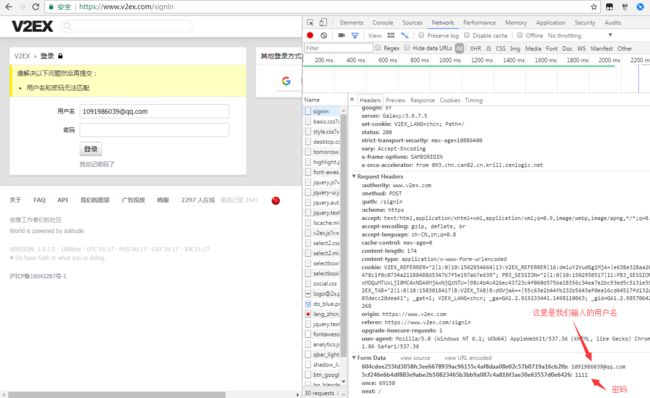
Task: Toggle the network filter funnel icon
Action: (355, 36)
